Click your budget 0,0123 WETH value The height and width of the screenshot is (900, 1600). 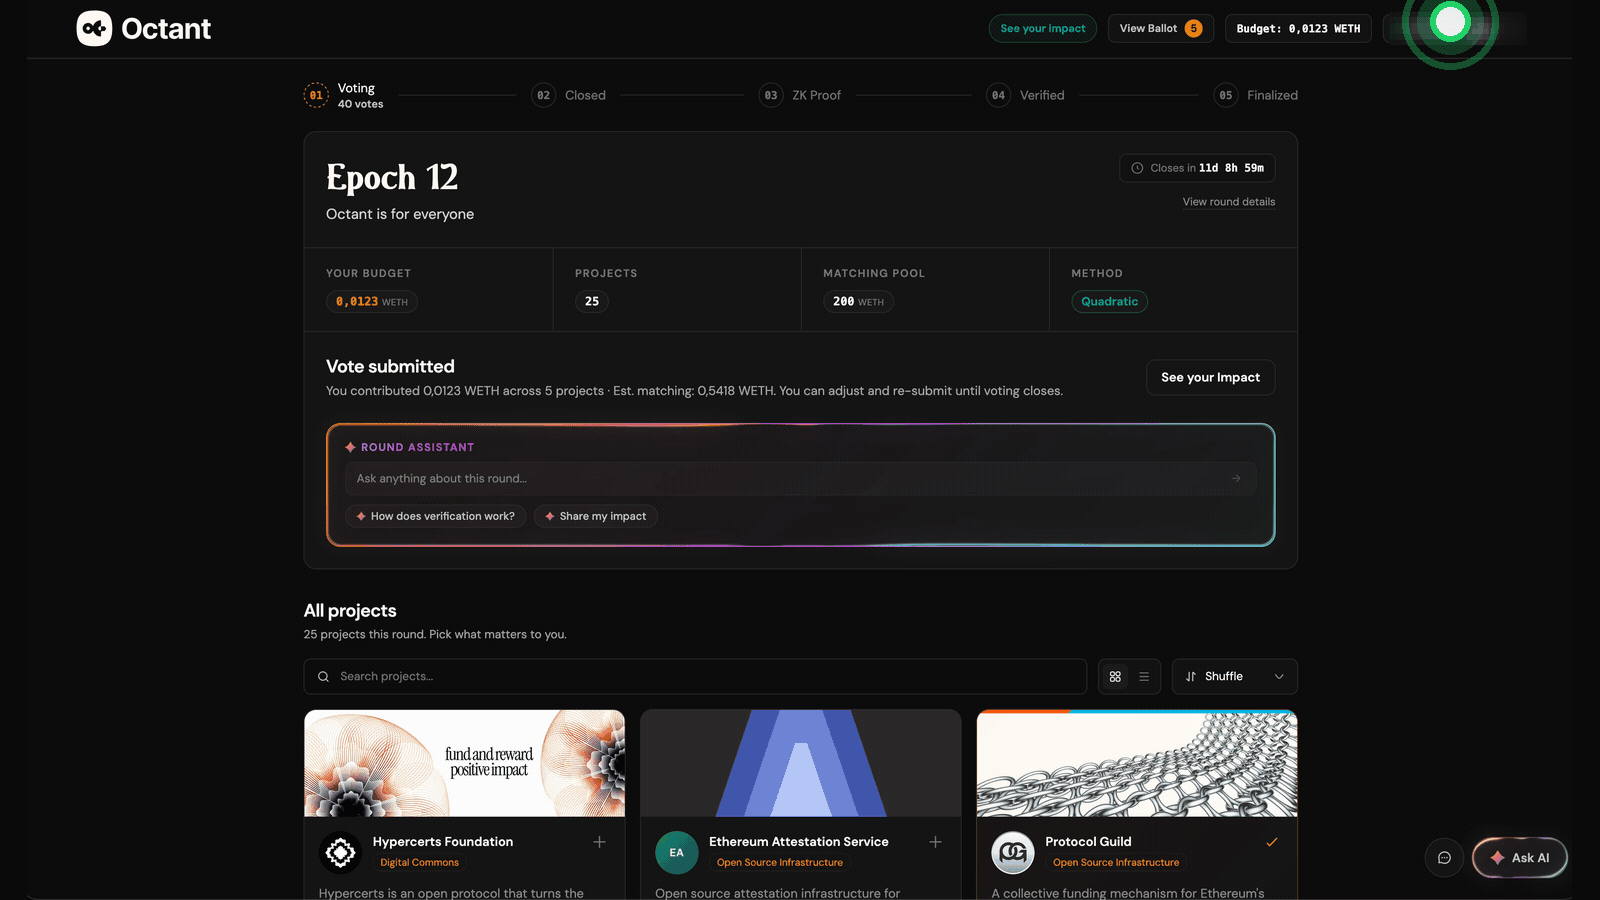pos(371,301)
